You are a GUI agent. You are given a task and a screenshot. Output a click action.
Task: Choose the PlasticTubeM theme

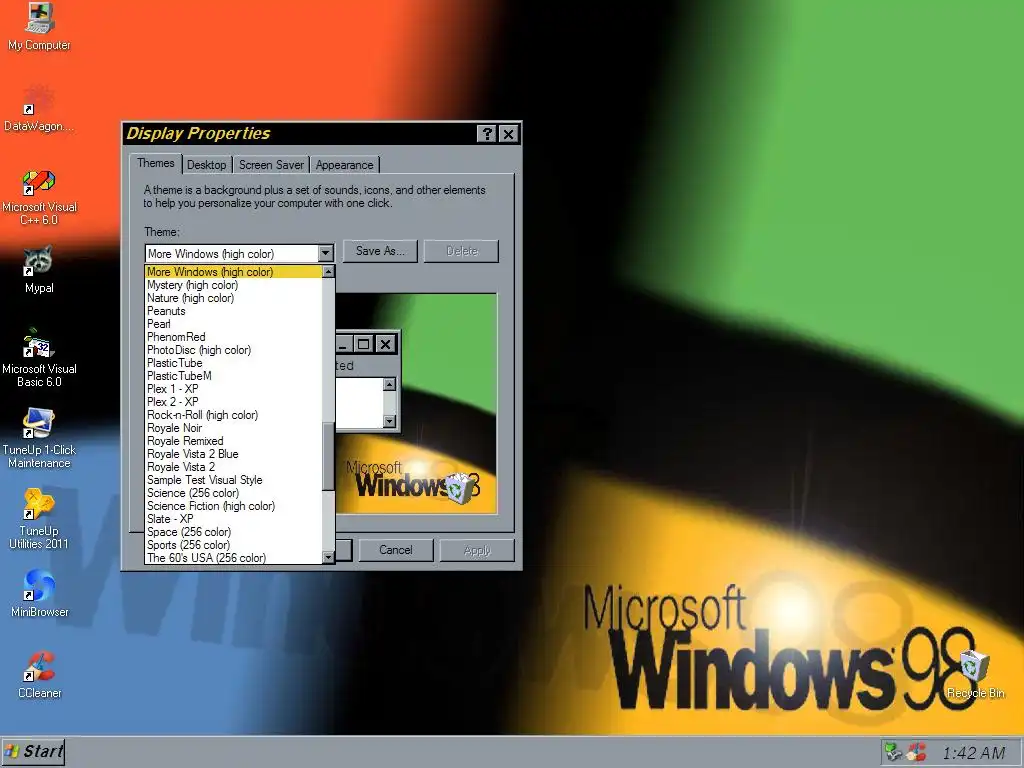[234, 376]
